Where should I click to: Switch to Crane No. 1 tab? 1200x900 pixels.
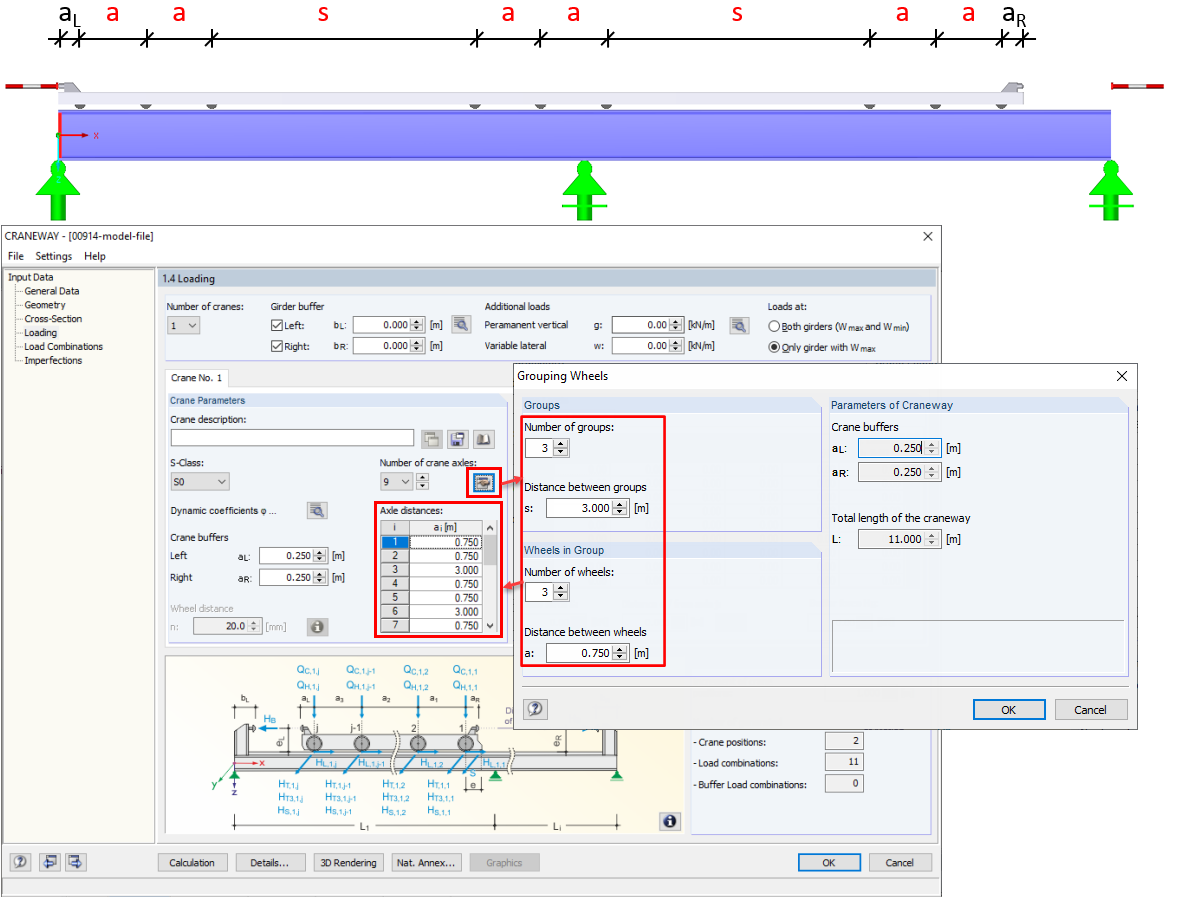click(197, 378)
